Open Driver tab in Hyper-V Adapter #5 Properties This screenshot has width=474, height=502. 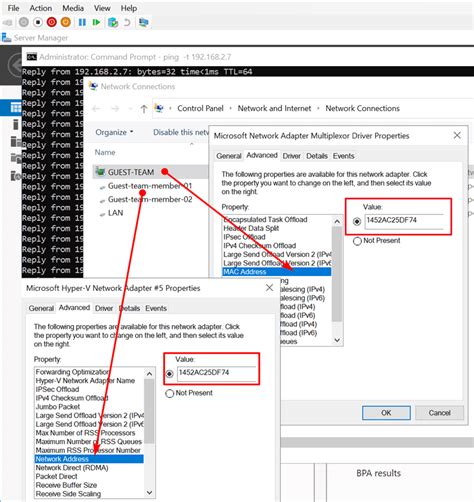tap(104, 308)
